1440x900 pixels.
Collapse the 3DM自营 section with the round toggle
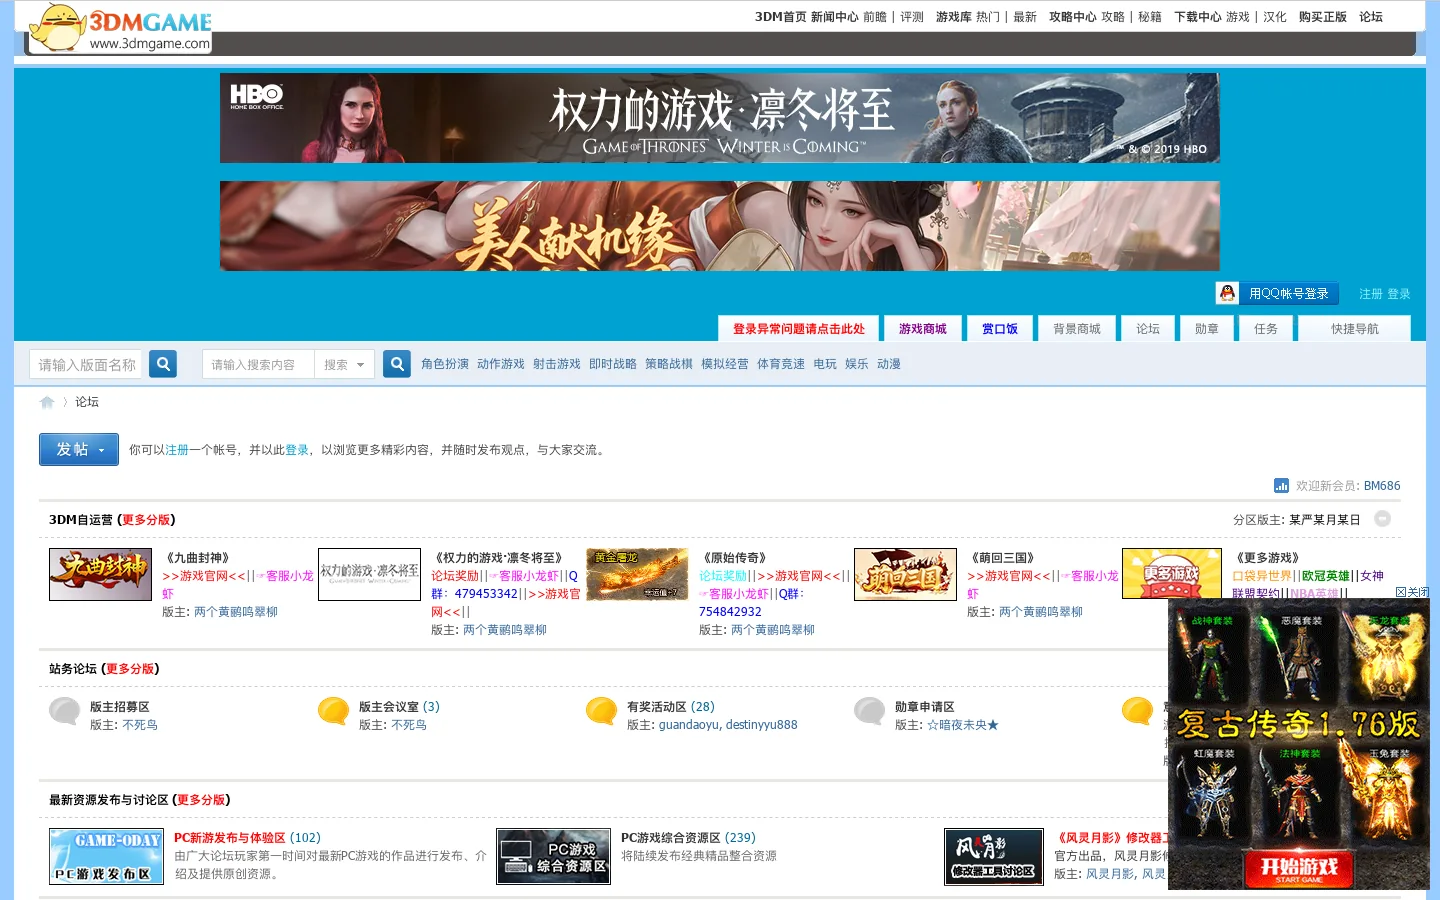pos(1383,519)
